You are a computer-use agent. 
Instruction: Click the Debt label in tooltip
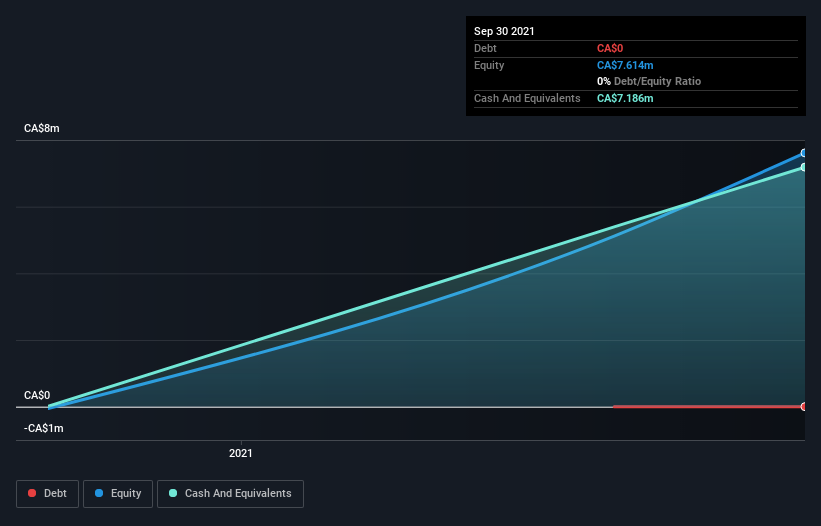point(485,48)
